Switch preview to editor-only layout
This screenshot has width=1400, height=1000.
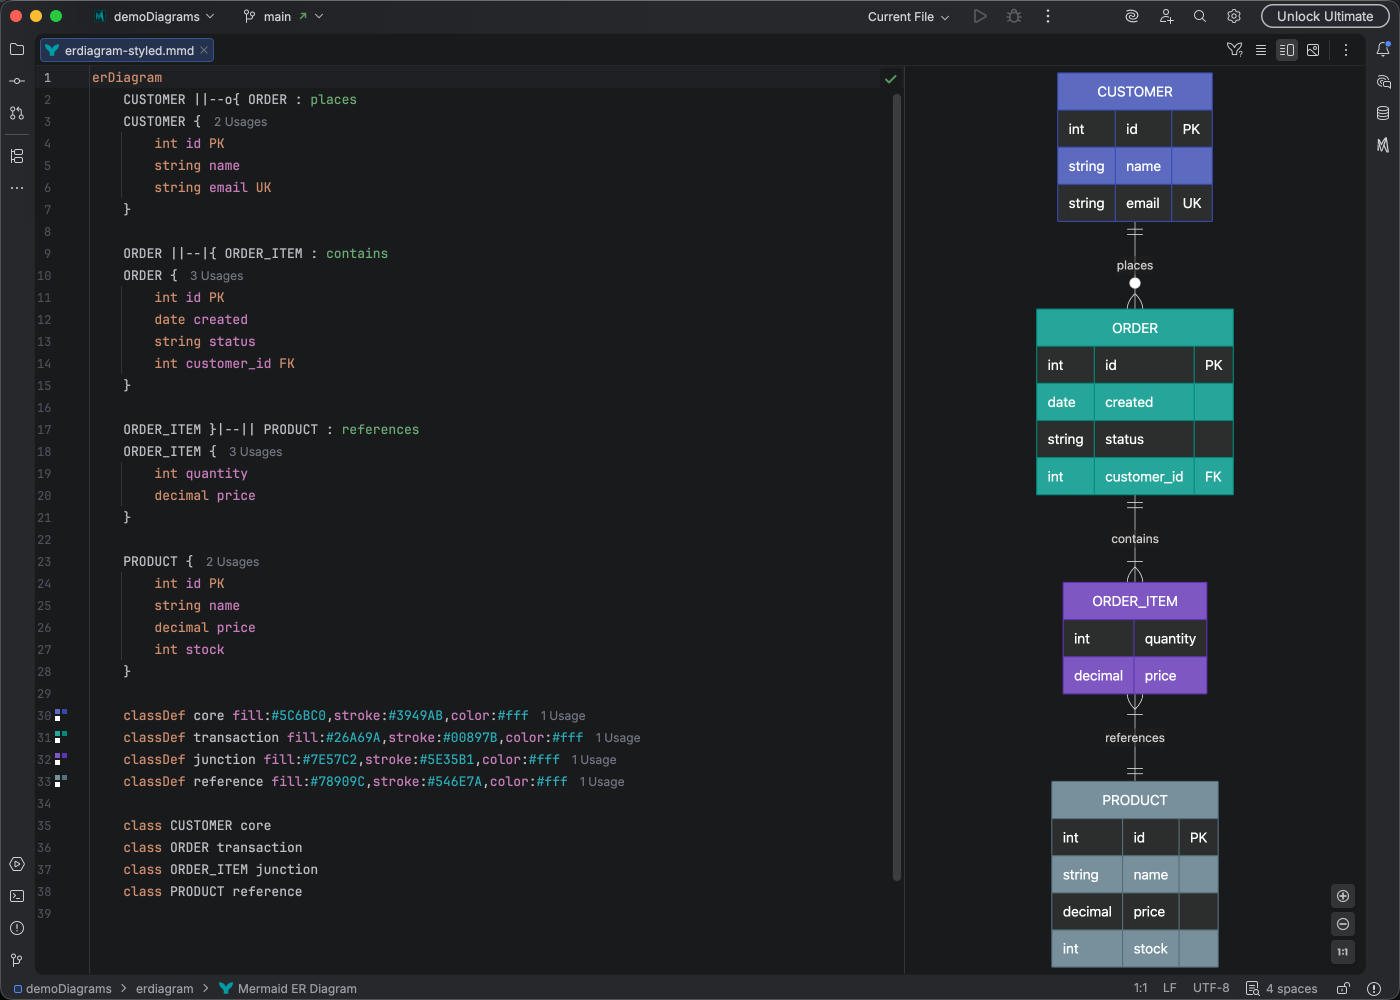coord(1261,49)
